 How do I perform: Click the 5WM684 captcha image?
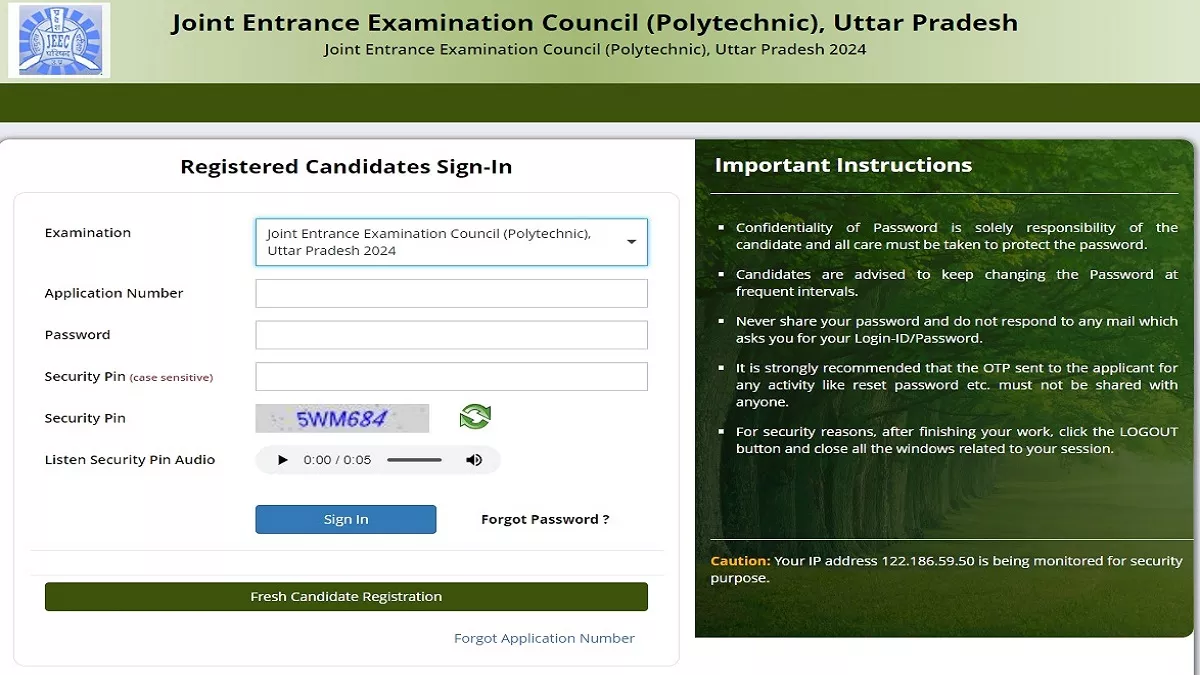click(342, 418)
